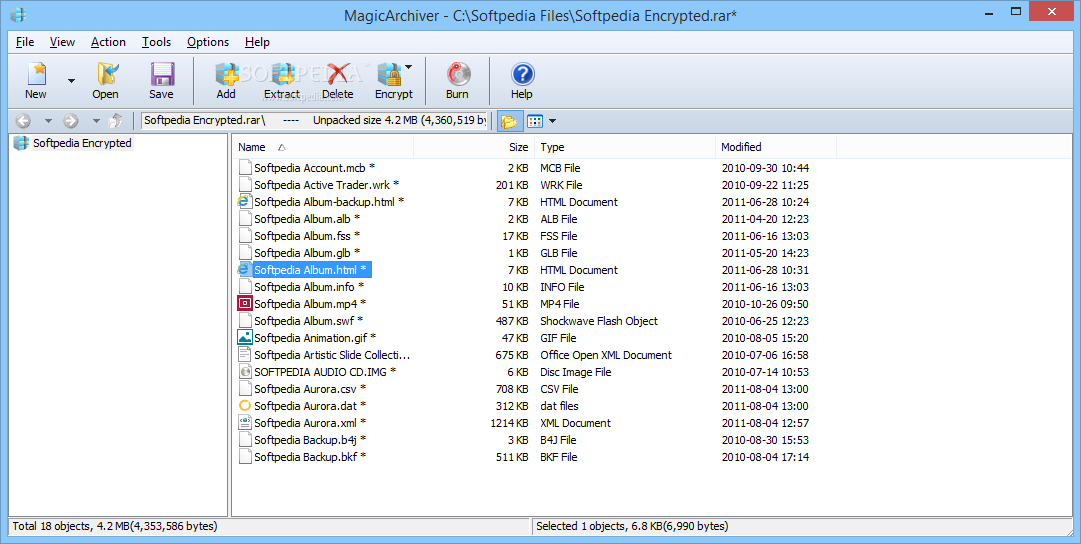1081x544 pixels.
Task: Click the Selected 1 objects status text
Action: pyautogui.click(x=632, y=526)
